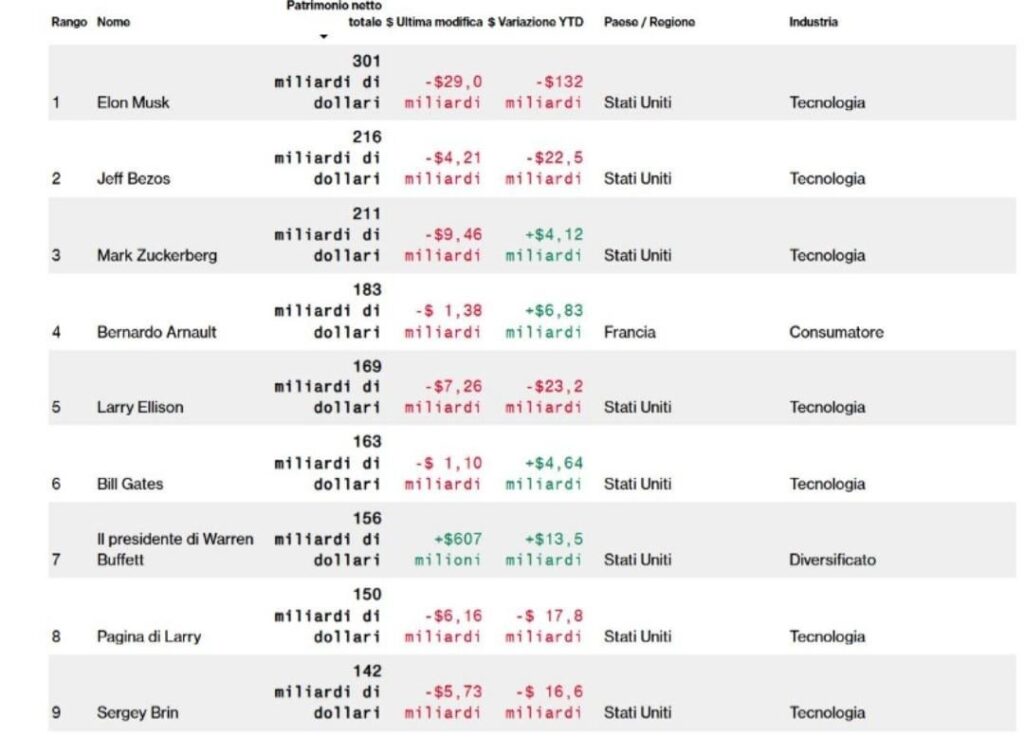Open Sergey Brin's profile link
The width and height of the screenshot is (1024, 737).
[x=137, y=713]
